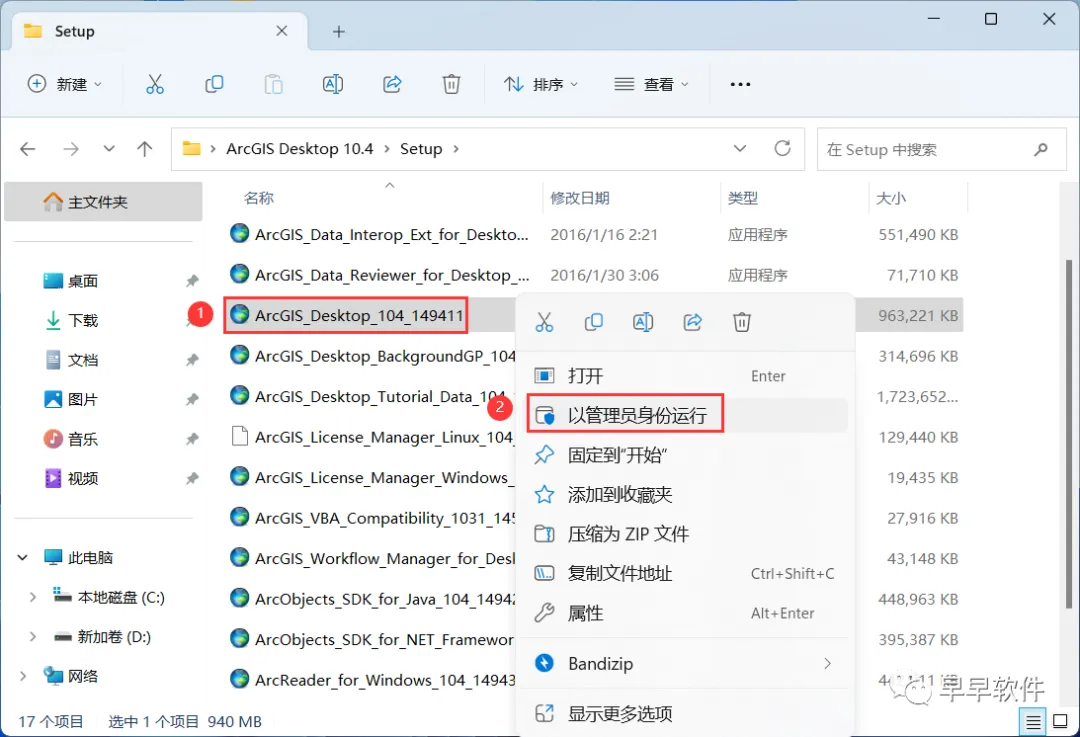Expand the 本地磁盘 (C:) node
Viewport: 1080px width, 737px height.
point(32,597)
